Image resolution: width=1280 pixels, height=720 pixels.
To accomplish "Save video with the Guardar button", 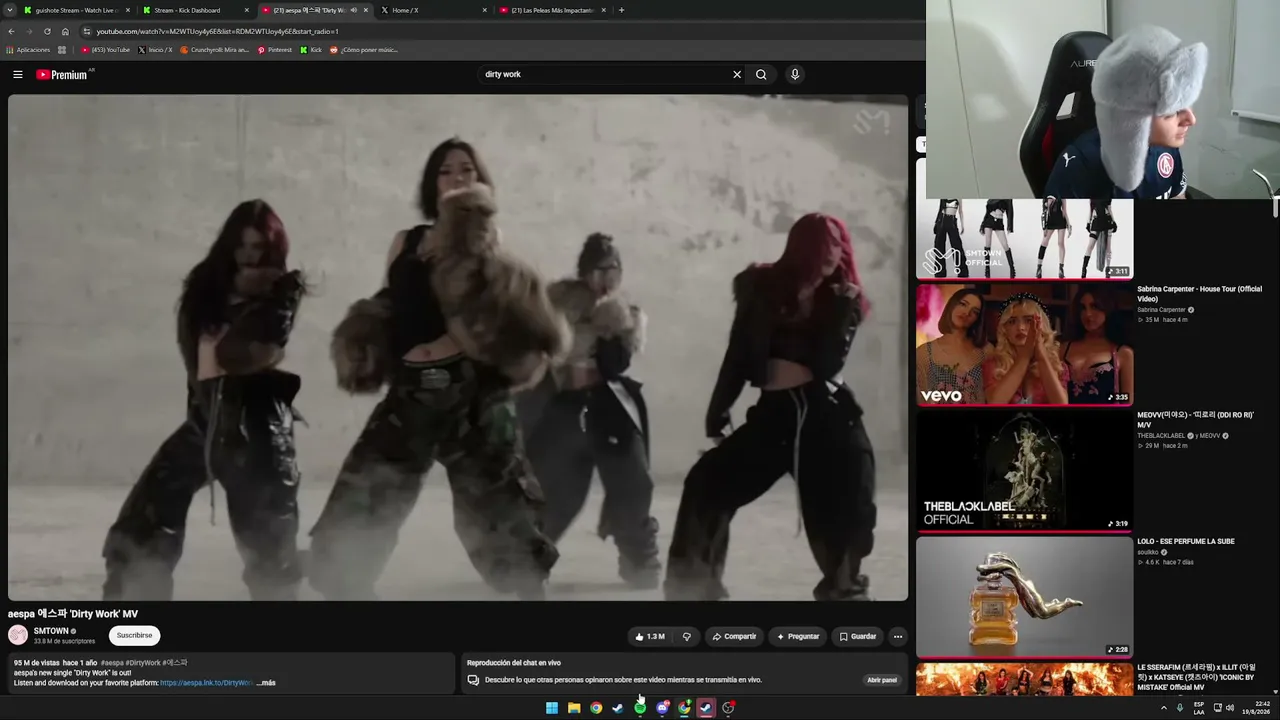I will (858, 636).
